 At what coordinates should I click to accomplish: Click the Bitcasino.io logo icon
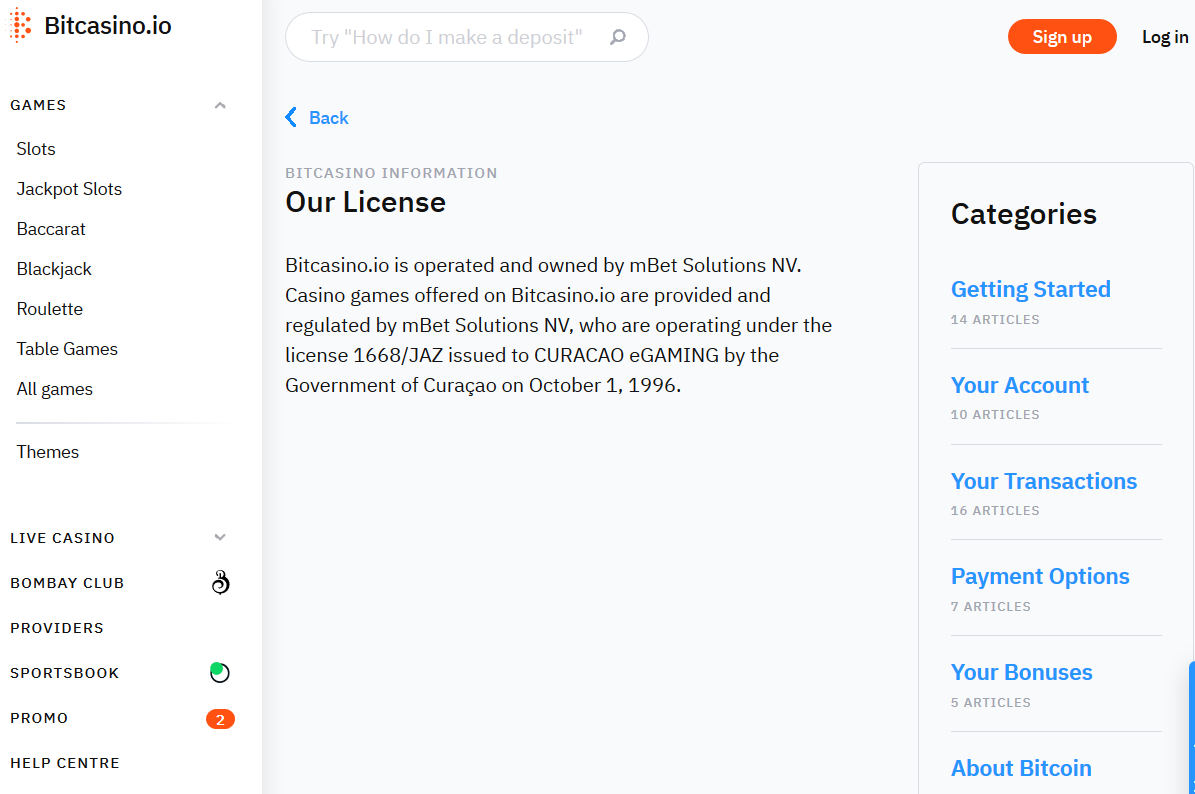click(20, 25)
